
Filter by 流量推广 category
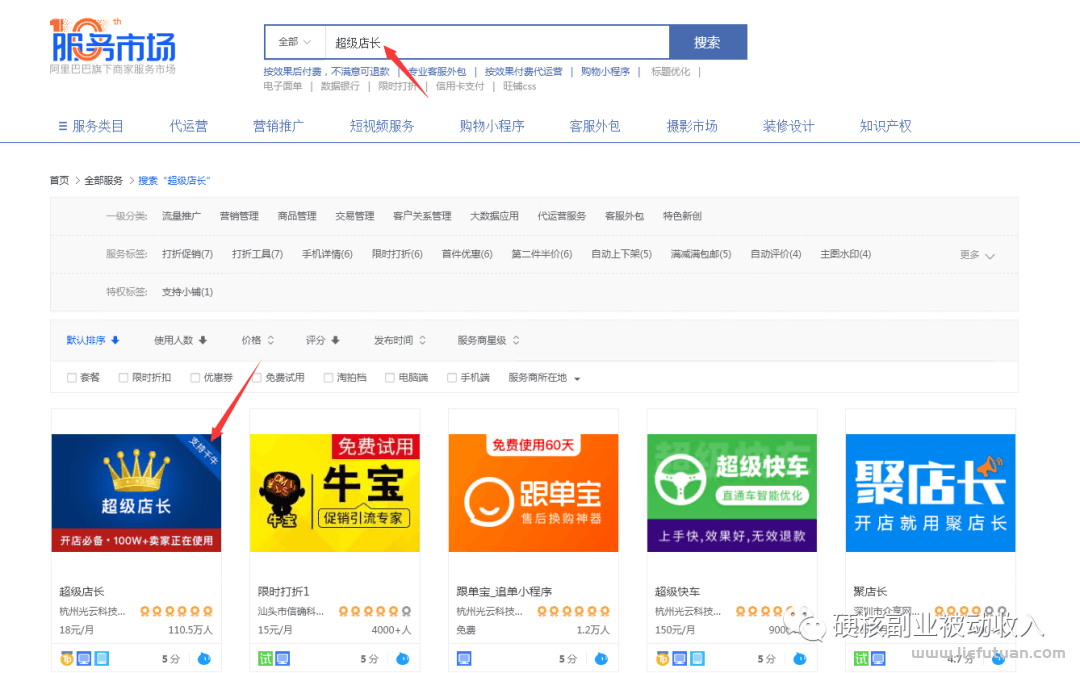click(x=181, y=216)
